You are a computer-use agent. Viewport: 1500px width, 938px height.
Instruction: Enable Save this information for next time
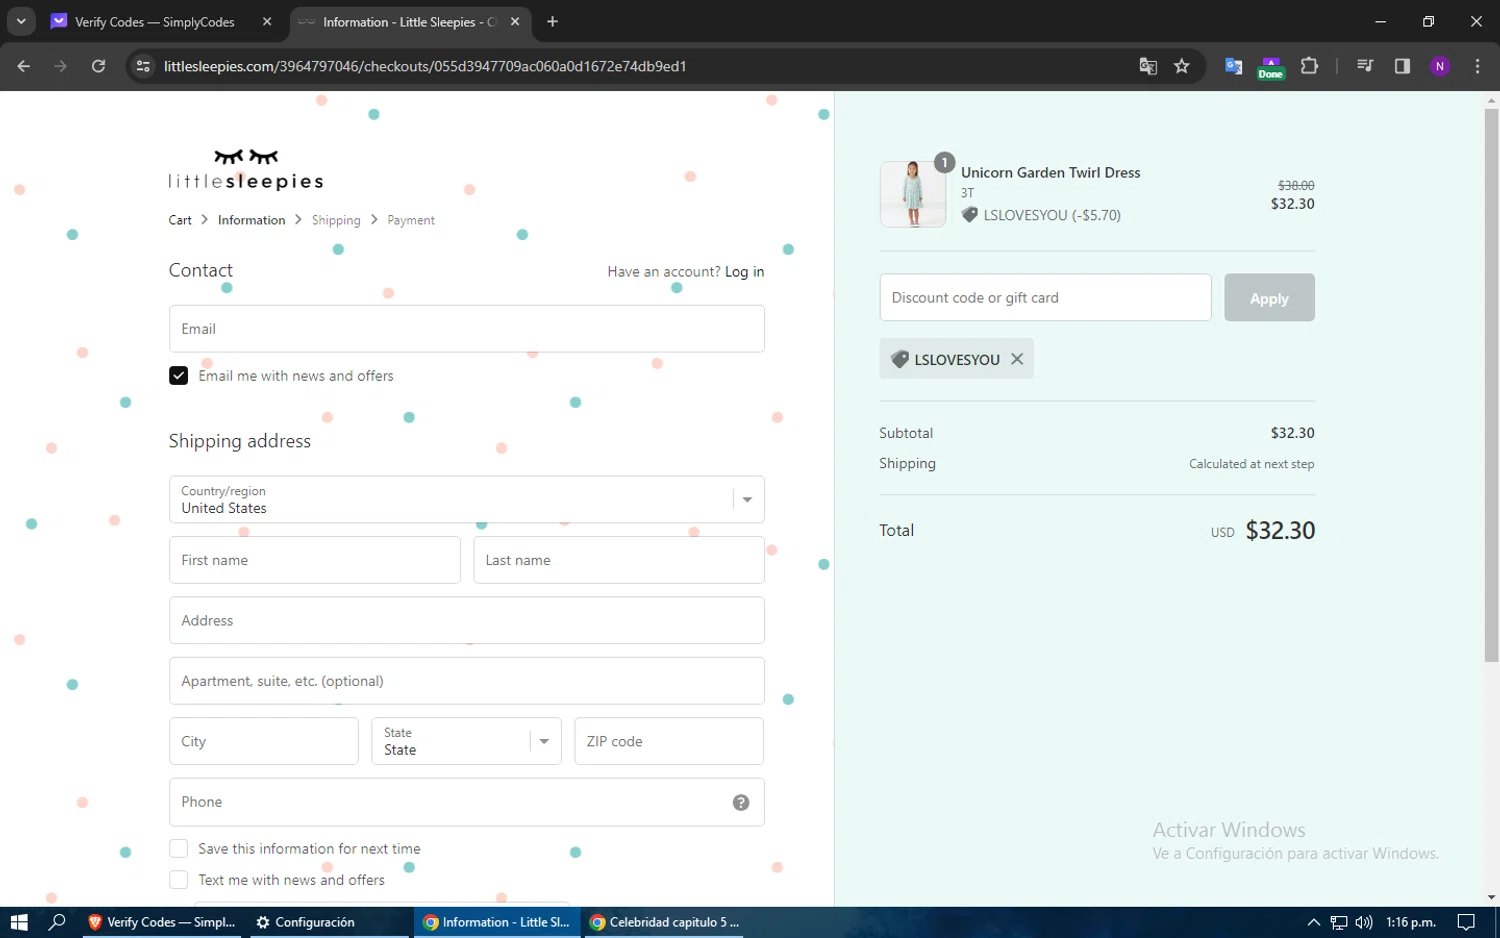179,849
